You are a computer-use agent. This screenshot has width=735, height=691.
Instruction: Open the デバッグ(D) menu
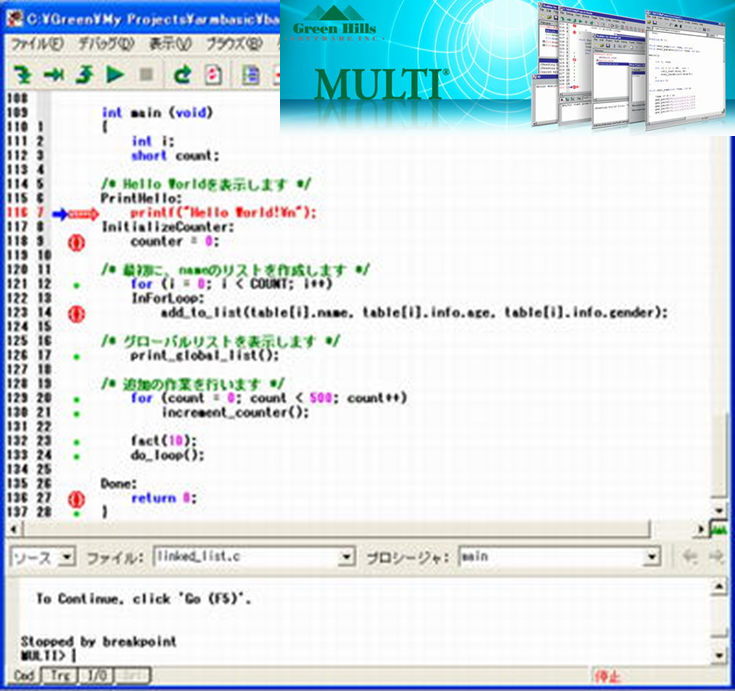pyautogui.click(x=106, y=44)
